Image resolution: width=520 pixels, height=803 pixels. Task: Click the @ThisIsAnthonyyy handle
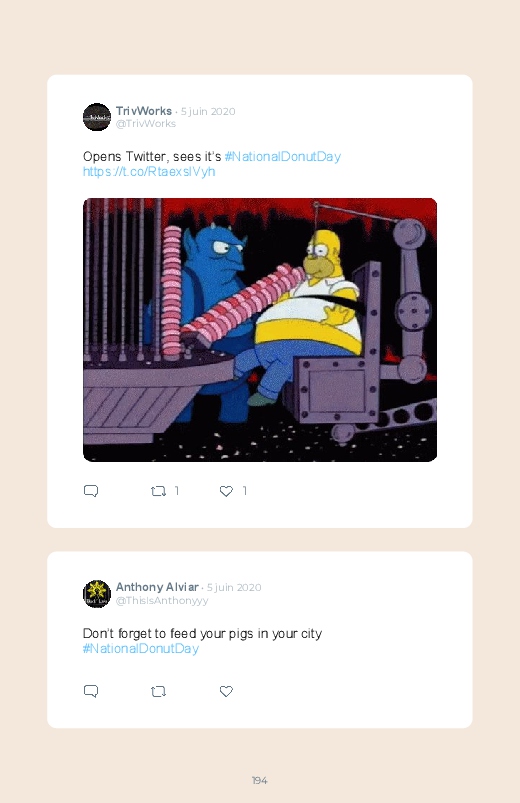pos(162,600)
